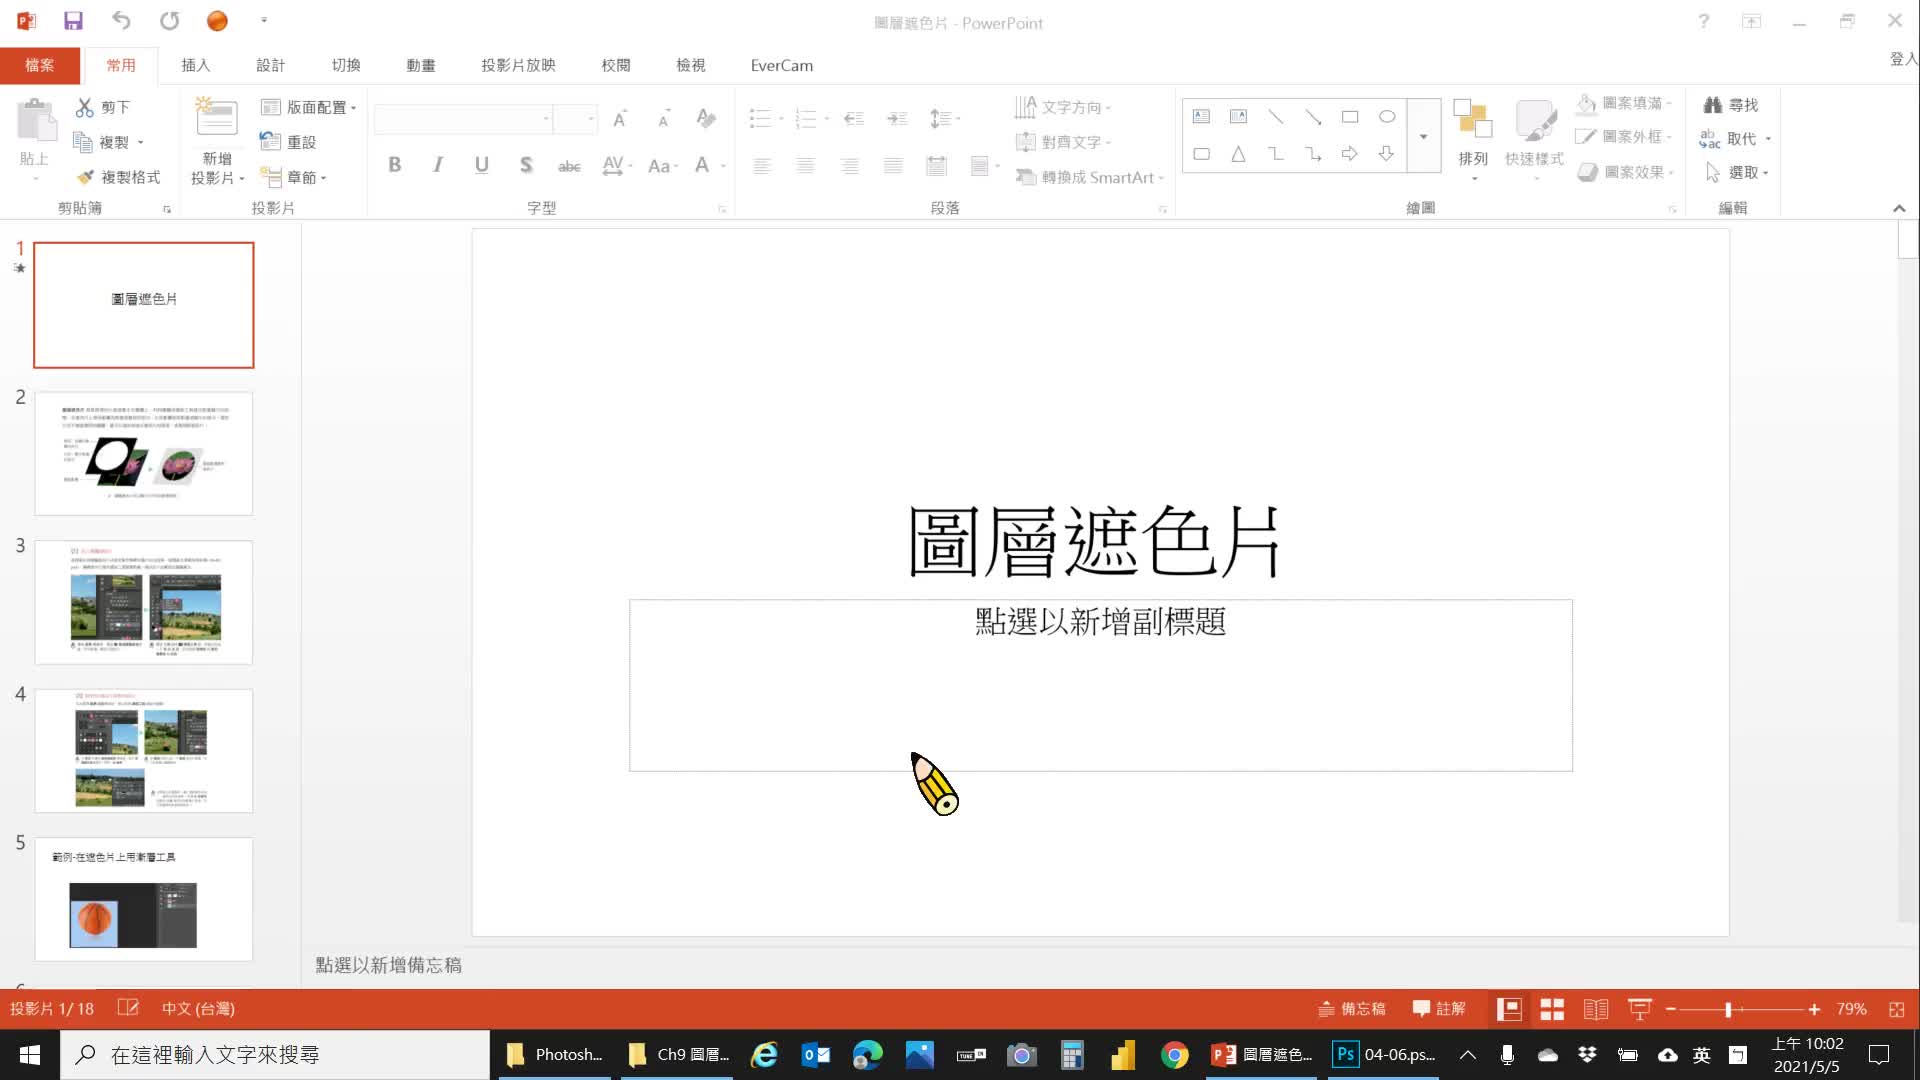The width and height of the screenshot is (1920, 1080).
Task: Open the font size combo box
Action: click(x=576, y=119)
